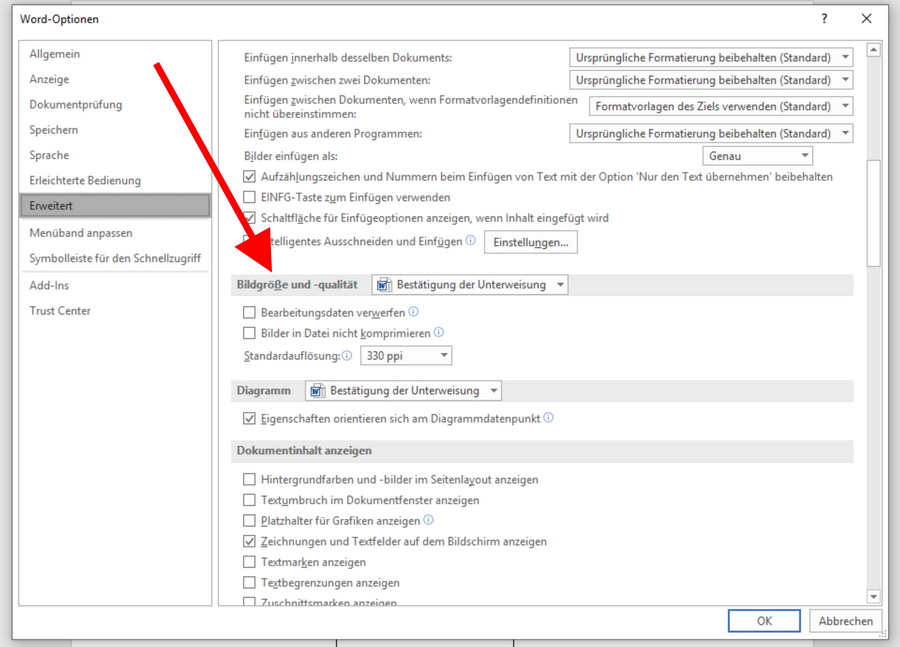
Task: Open Trust Center category
Action: click(x=115, y=311)
